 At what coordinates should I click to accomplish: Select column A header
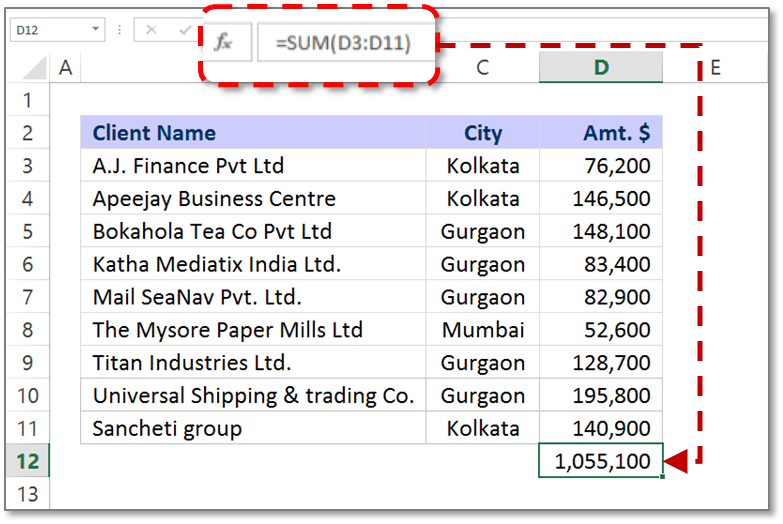[65, 67]
